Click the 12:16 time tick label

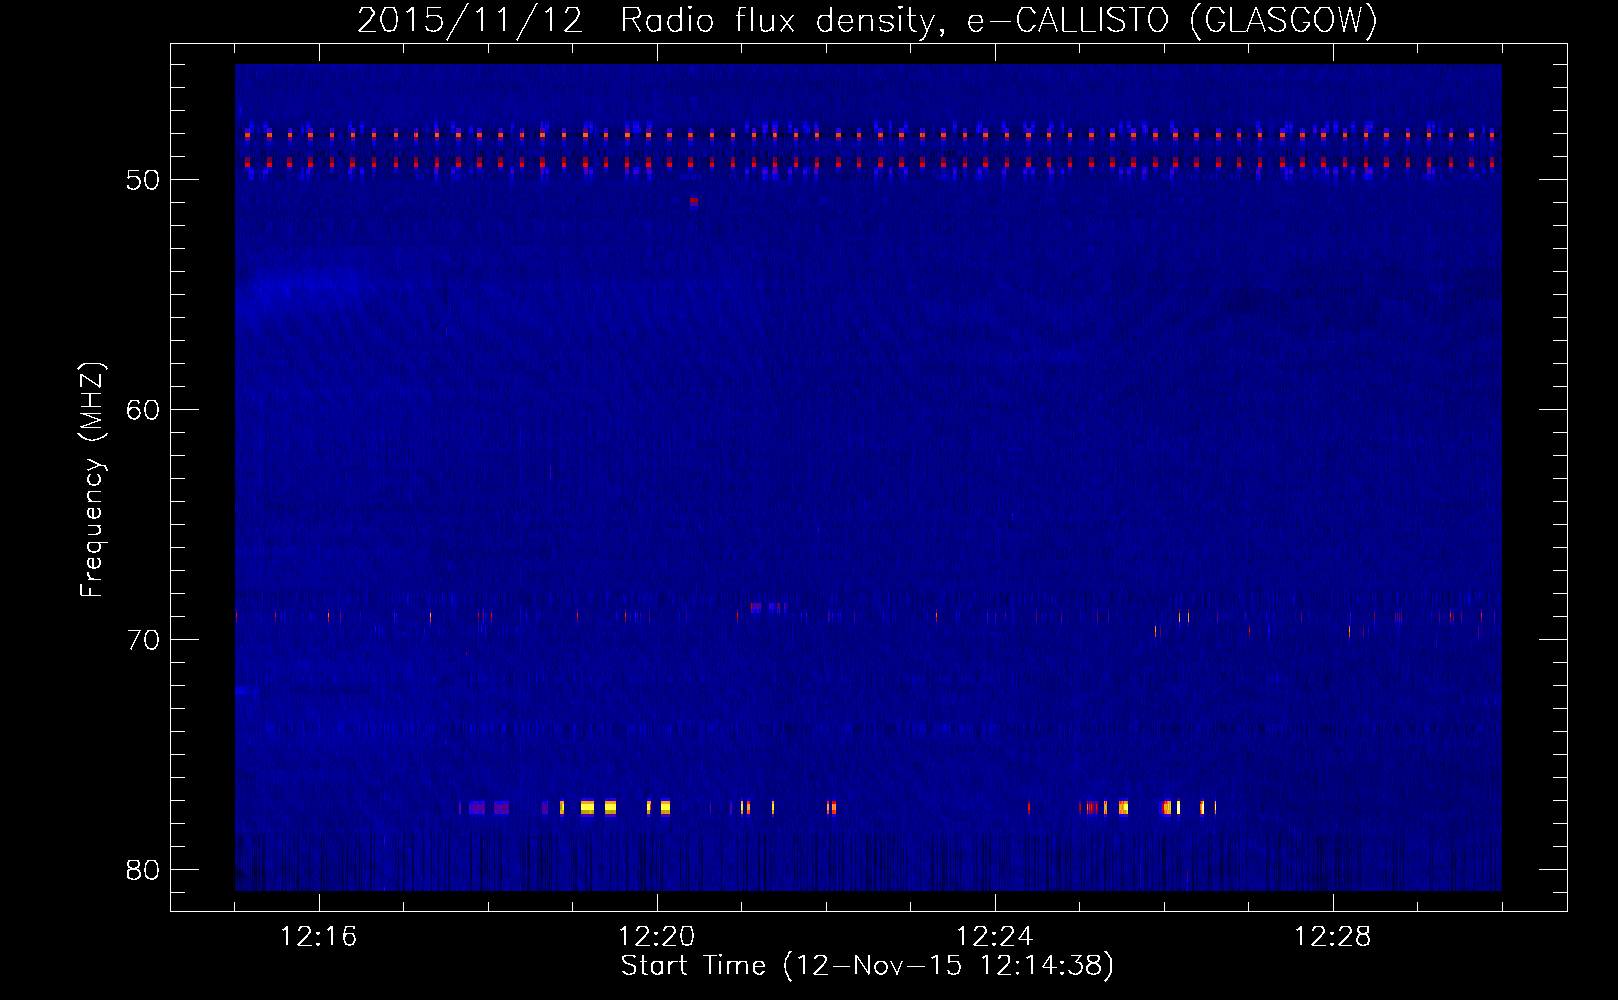[x=319, y=937]
